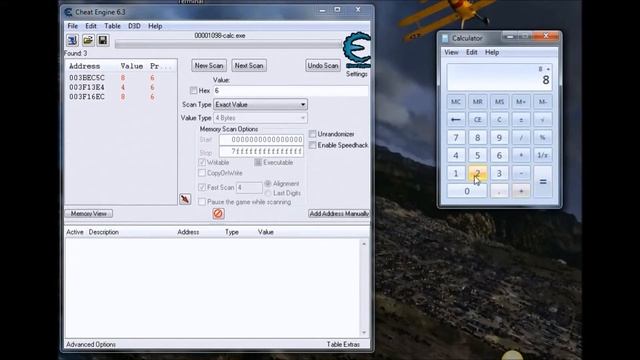Image resolution: width=640 pixels, height=360 pixels.
Task: Open the process list icon in Cheat Engine
Action: click(72, 40)
